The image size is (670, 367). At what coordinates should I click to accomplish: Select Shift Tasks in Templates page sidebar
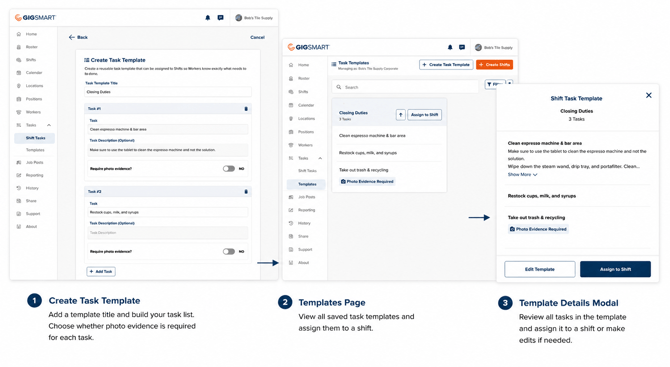pos(307,171)
